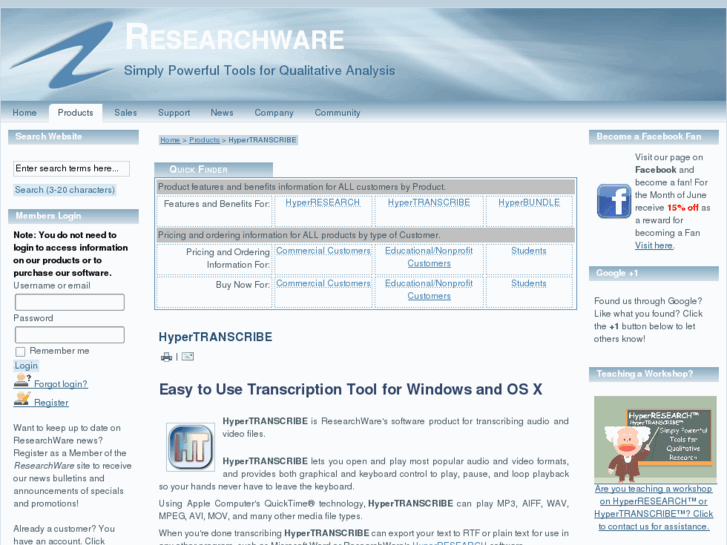This screenshot has height=545, width=727.
Task: Open Pricing info for Commercial Customers
Action: (x=323, y=251)
